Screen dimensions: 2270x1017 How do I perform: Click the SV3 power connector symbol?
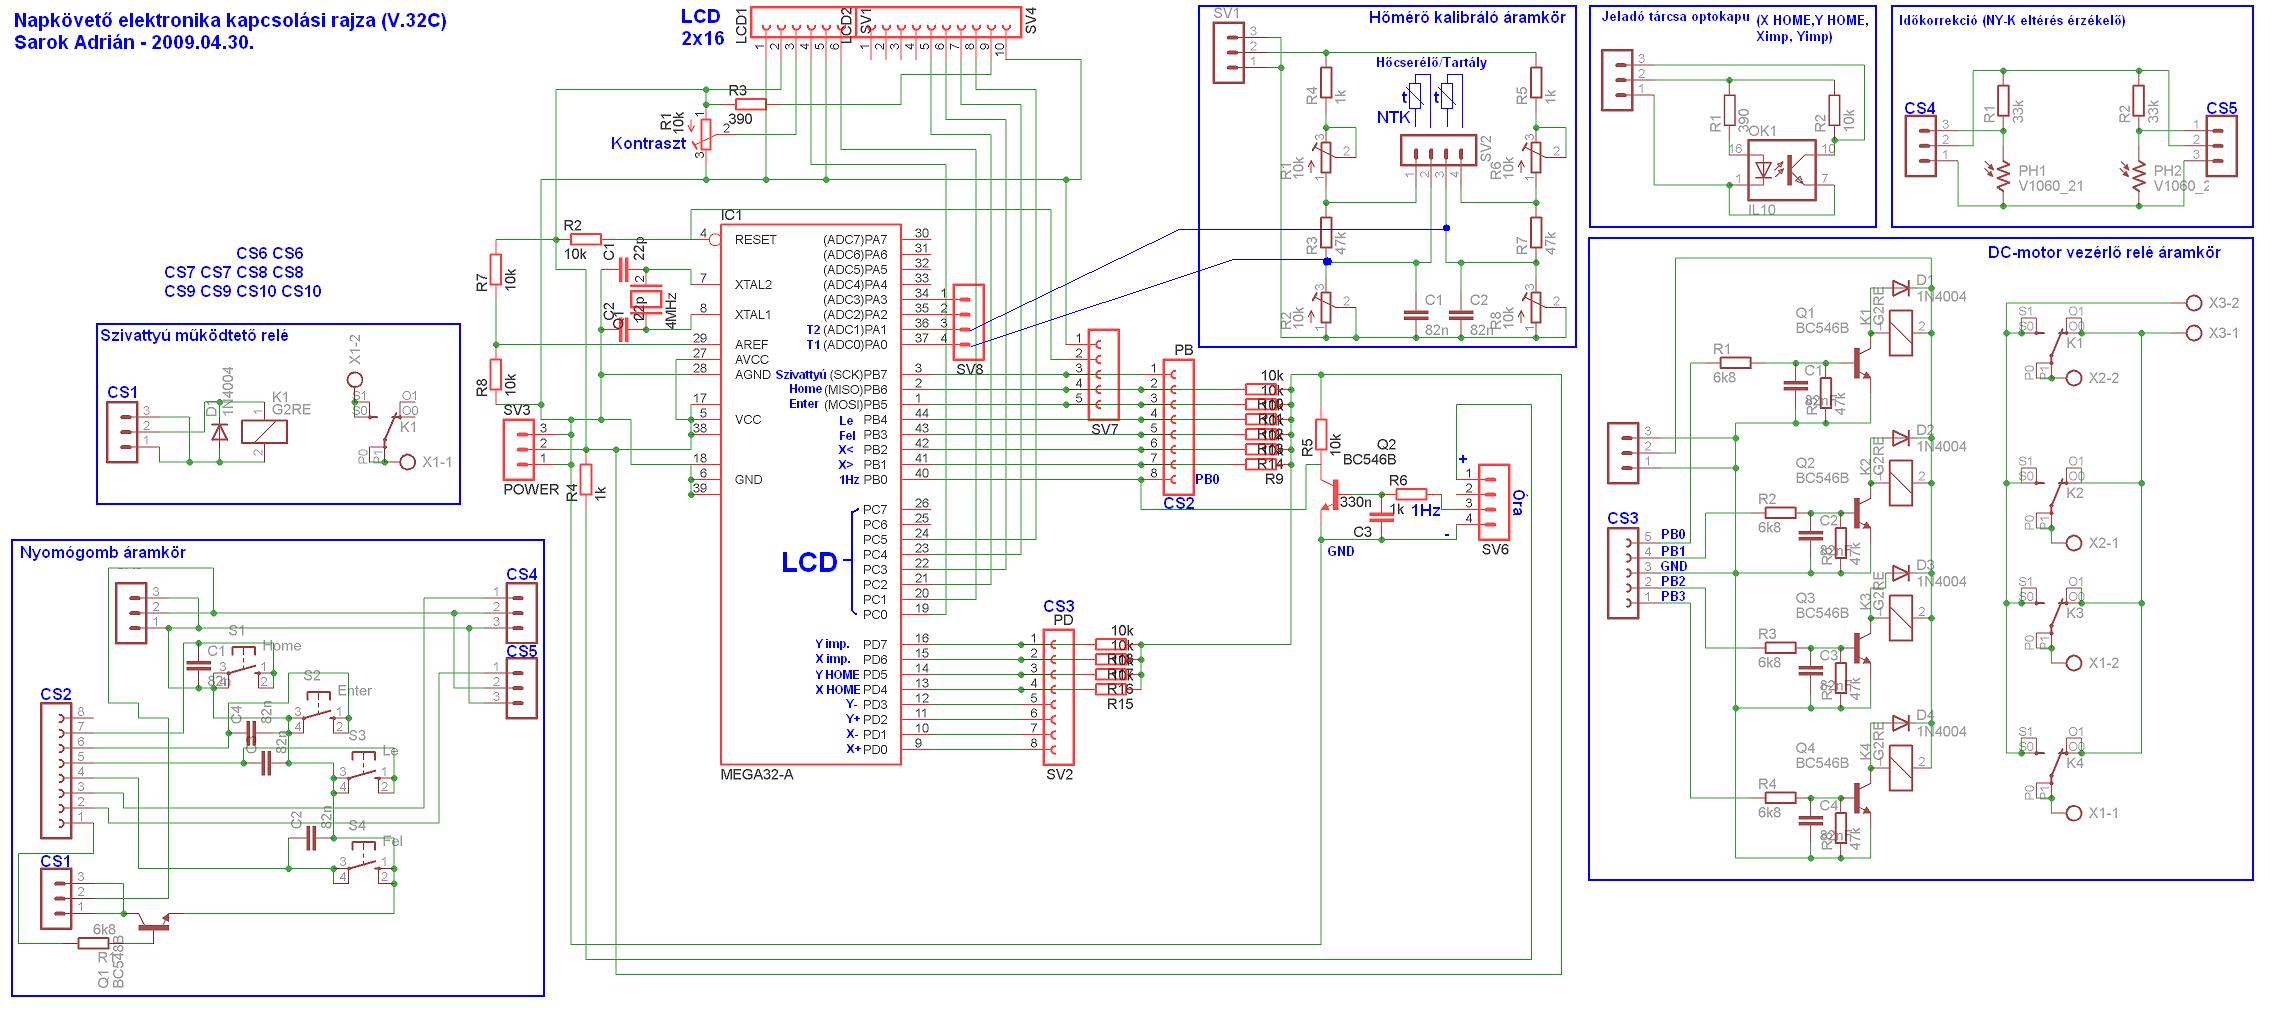coord(519,448)
